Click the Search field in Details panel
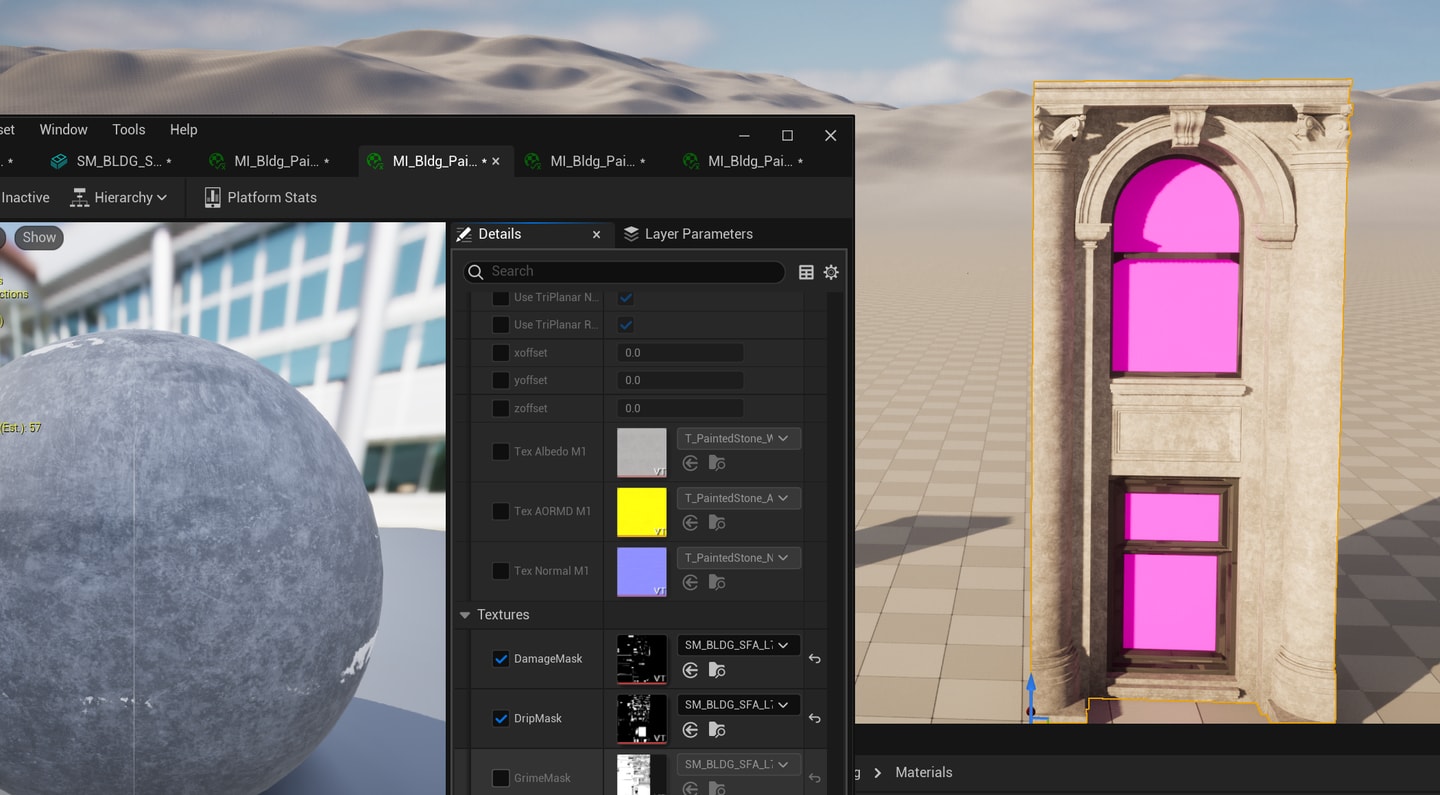The width and height of the screenshot is (1440, 795). (x=625, y=272)
